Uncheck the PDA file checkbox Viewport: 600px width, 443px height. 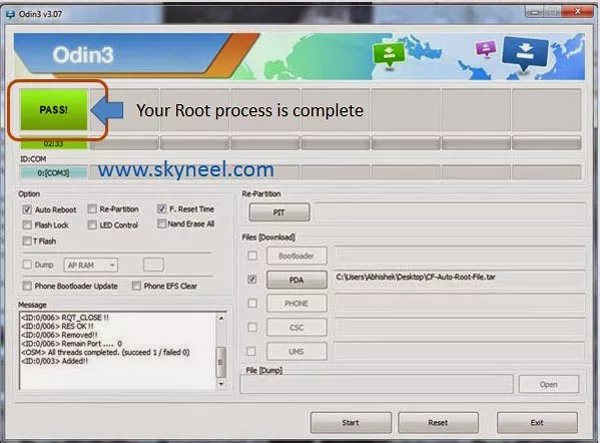coord(252,279)
